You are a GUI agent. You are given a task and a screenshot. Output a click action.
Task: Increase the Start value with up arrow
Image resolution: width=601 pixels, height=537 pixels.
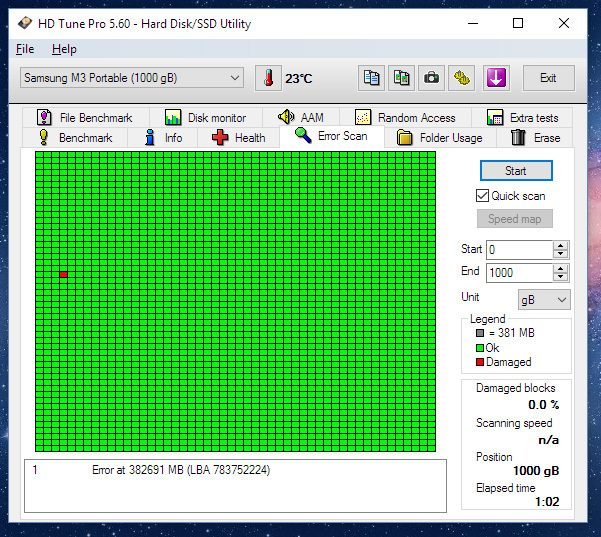pos(561,246)
